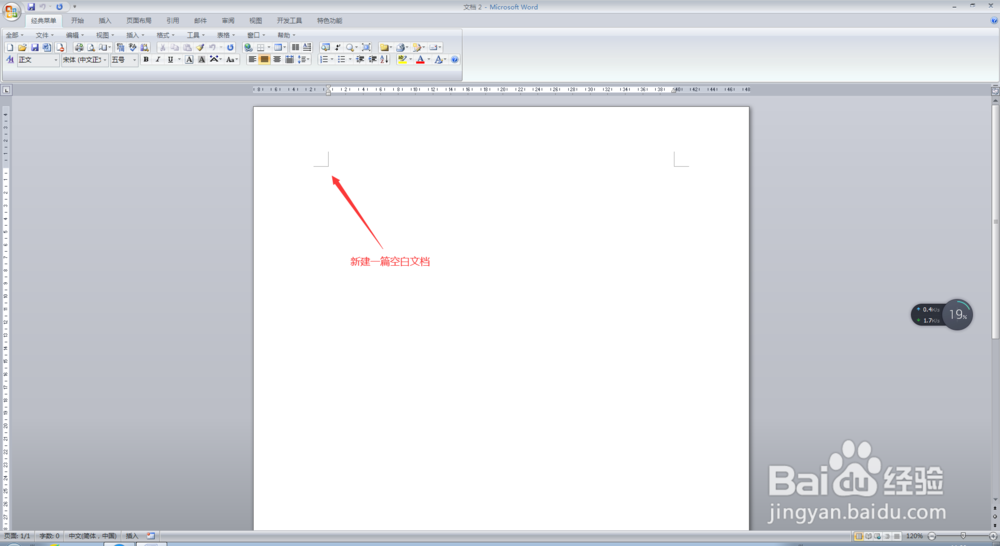Open the 表格 classic menu
Viewport: 1000px width, 546px height.
pos(226,35)
